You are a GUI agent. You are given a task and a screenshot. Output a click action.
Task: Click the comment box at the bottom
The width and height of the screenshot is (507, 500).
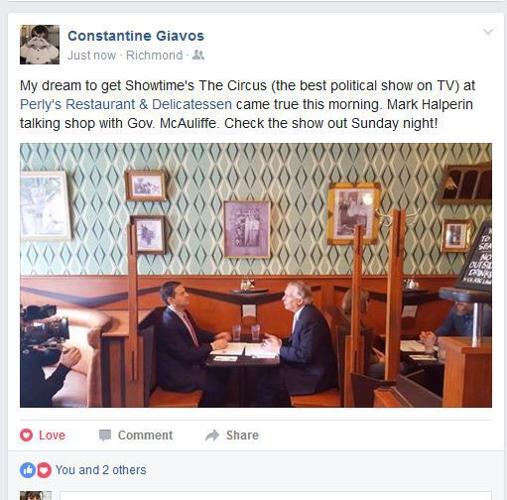coord(275,495)
